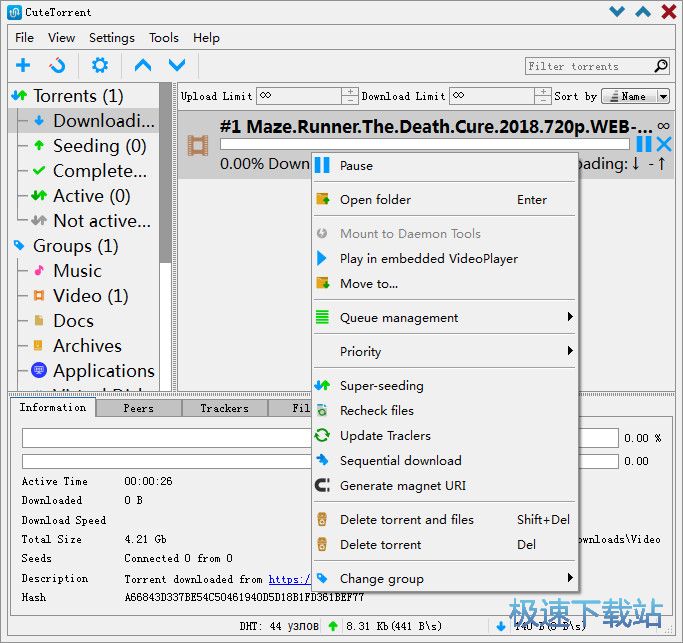Open settings via the gear toolbar icon

[x=100, y=66]
